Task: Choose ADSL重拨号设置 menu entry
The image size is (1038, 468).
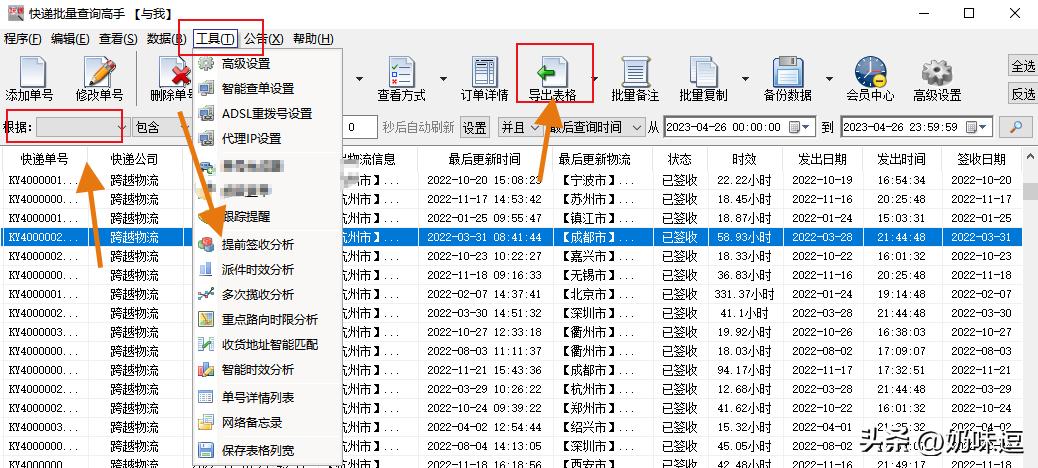Action: coord(267,114)
